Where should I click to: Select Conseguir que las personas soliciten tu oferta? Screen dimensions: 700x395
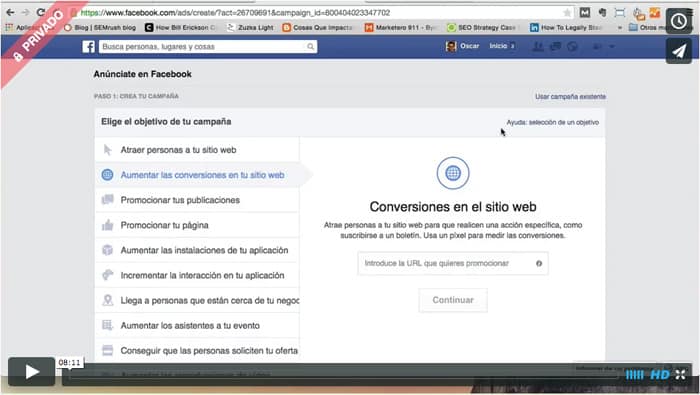point(197,350)
